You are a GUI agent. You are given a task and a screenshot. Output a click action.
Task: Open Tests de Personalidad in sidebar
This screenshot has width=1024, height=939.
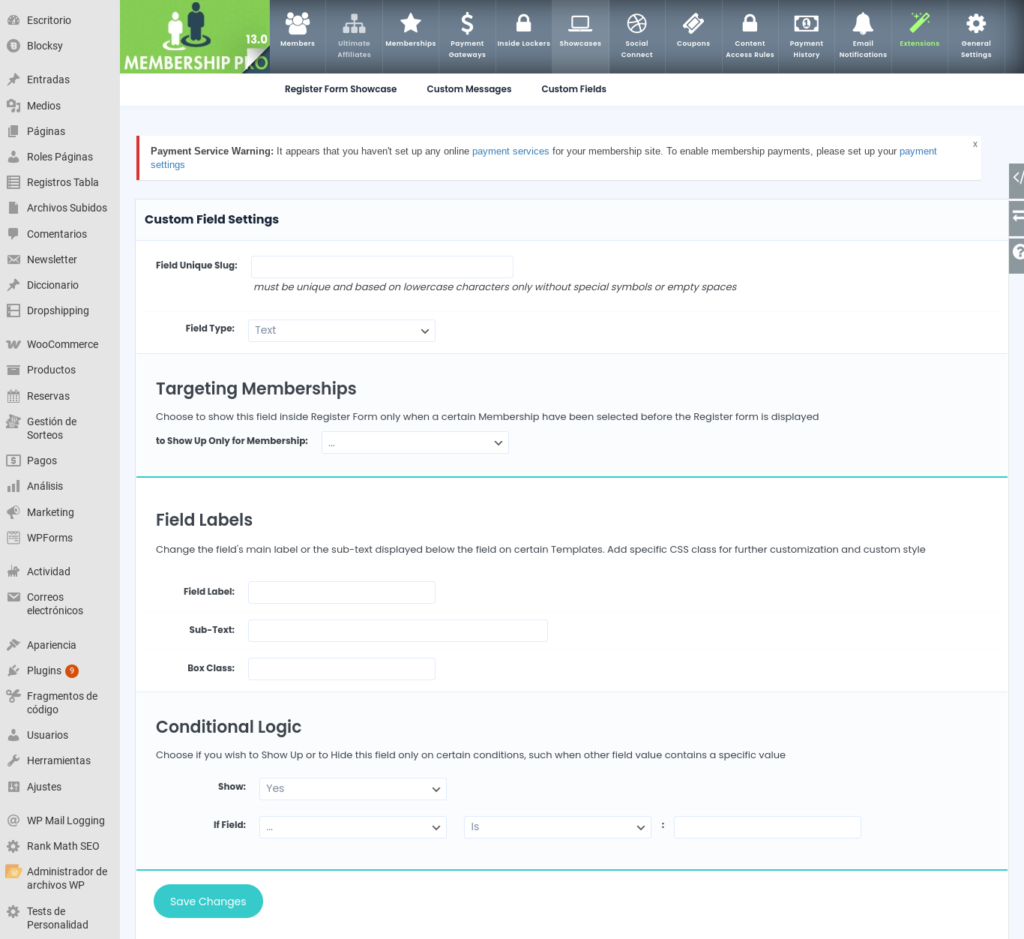[x=59, y=918]
